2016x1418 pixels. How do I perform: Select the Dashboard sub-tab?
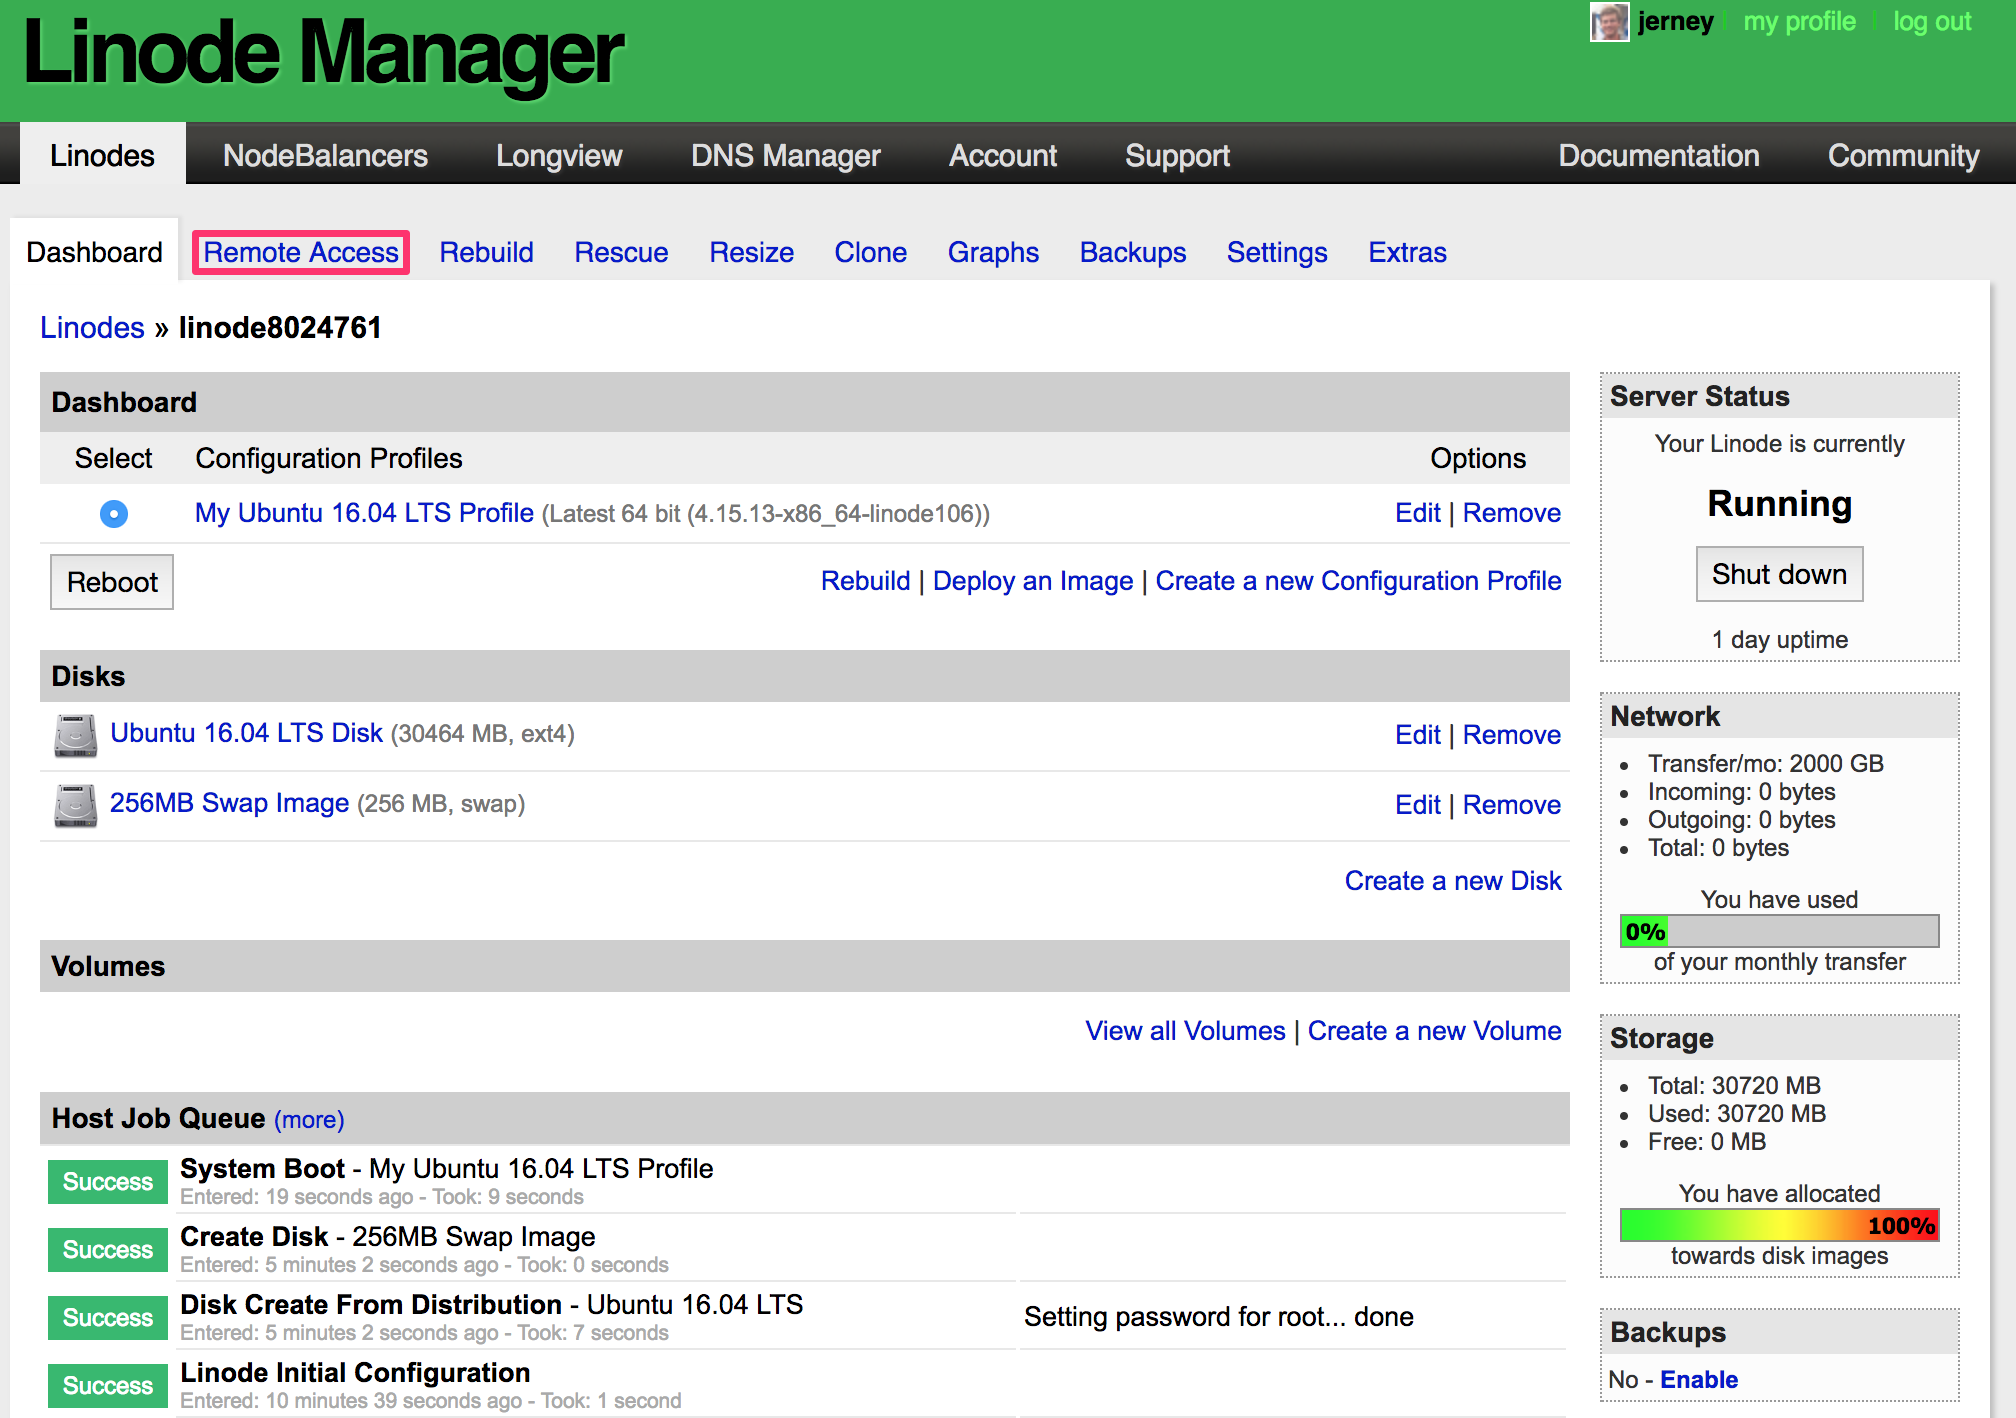[x=94, y=252]
